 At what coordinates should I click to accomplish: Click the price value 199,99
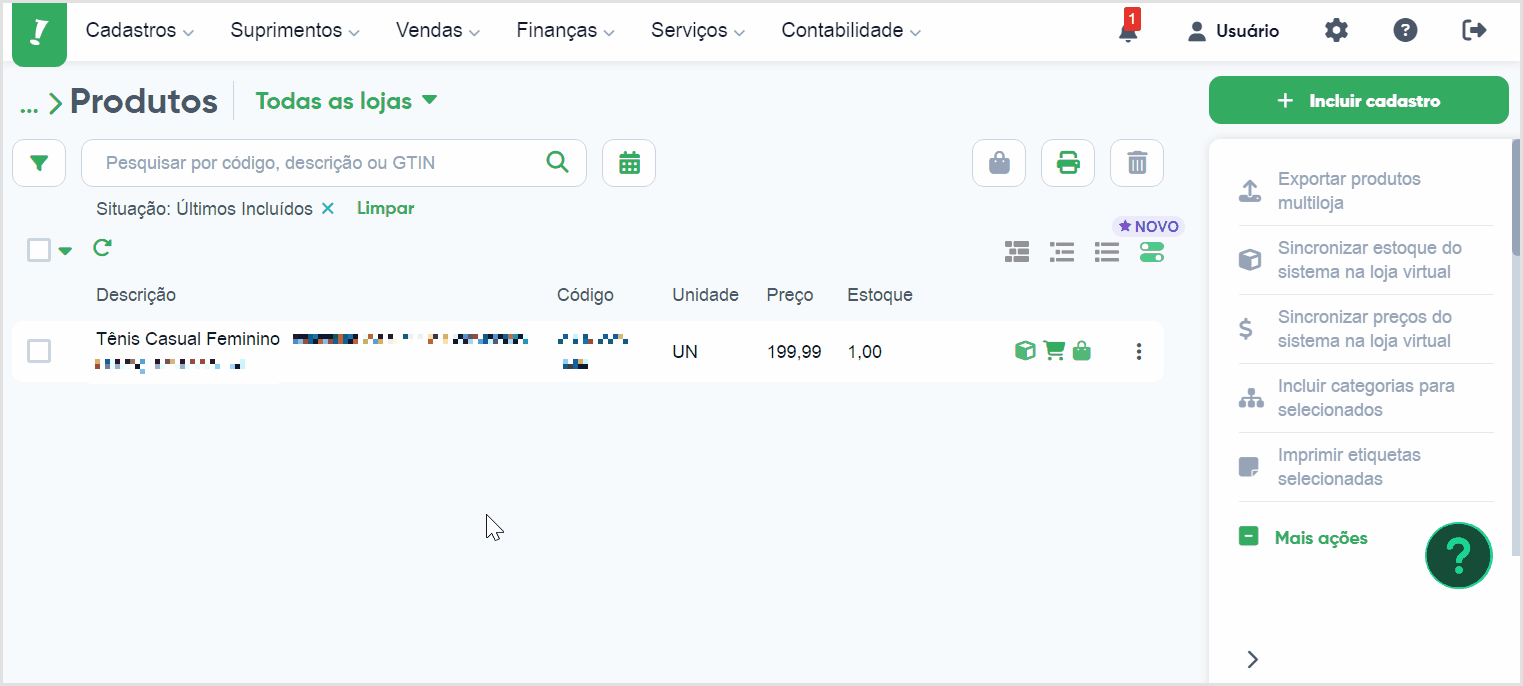[x=794, y=352]
